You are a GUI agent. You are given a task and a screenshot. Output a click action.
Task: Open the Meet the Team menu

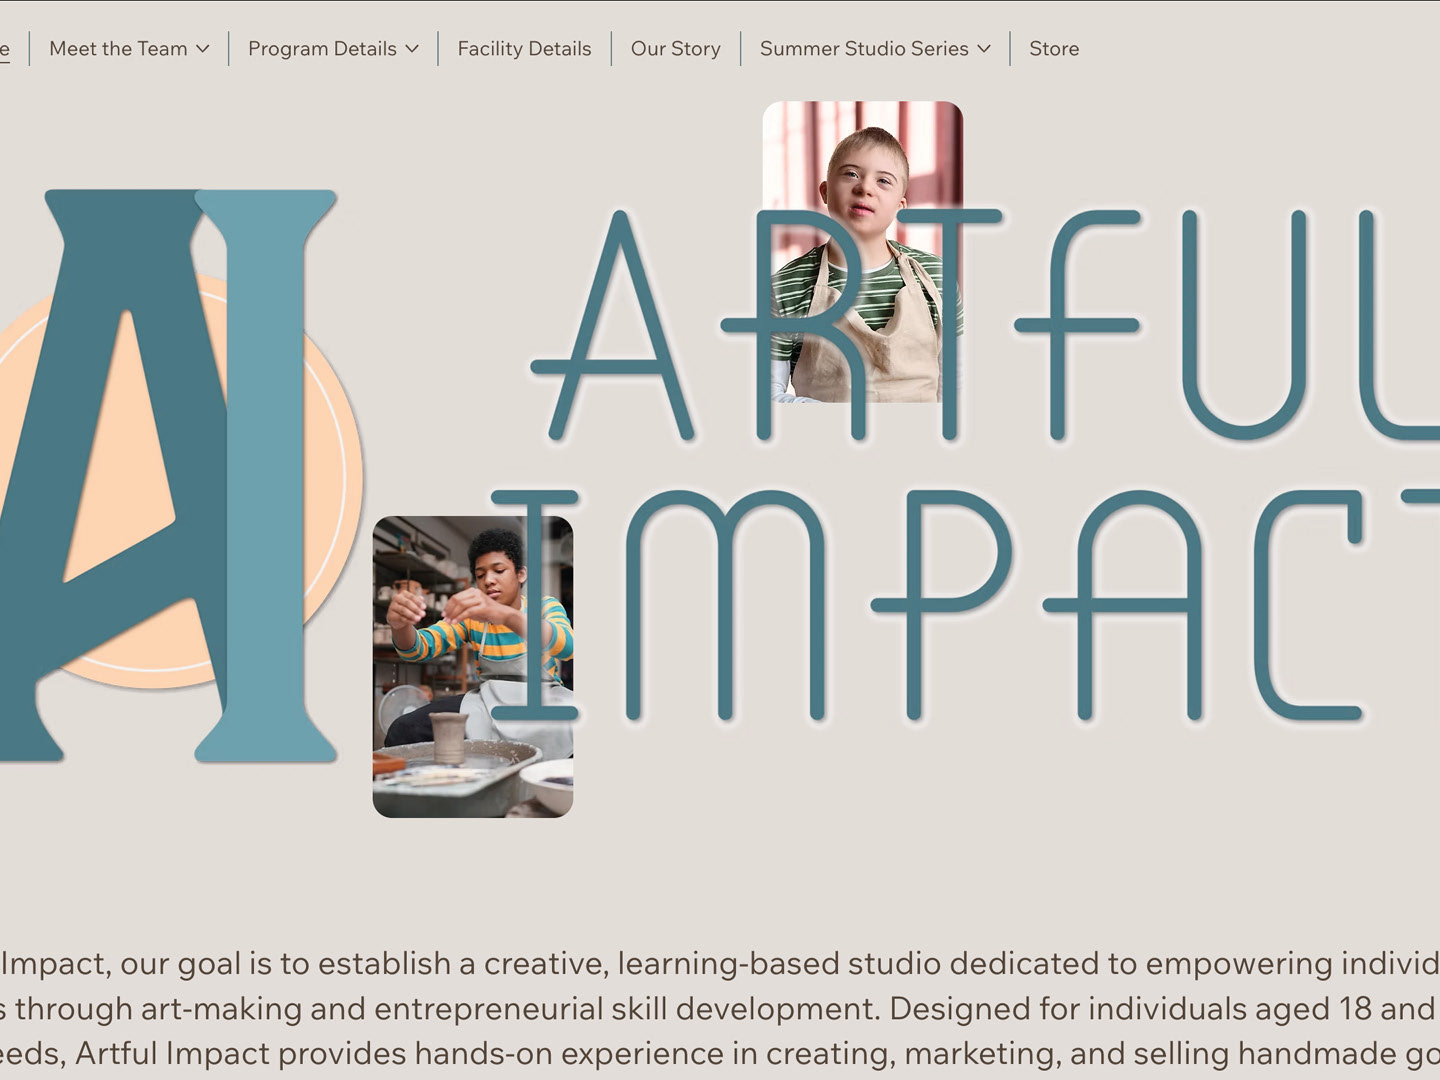point(129,48)
